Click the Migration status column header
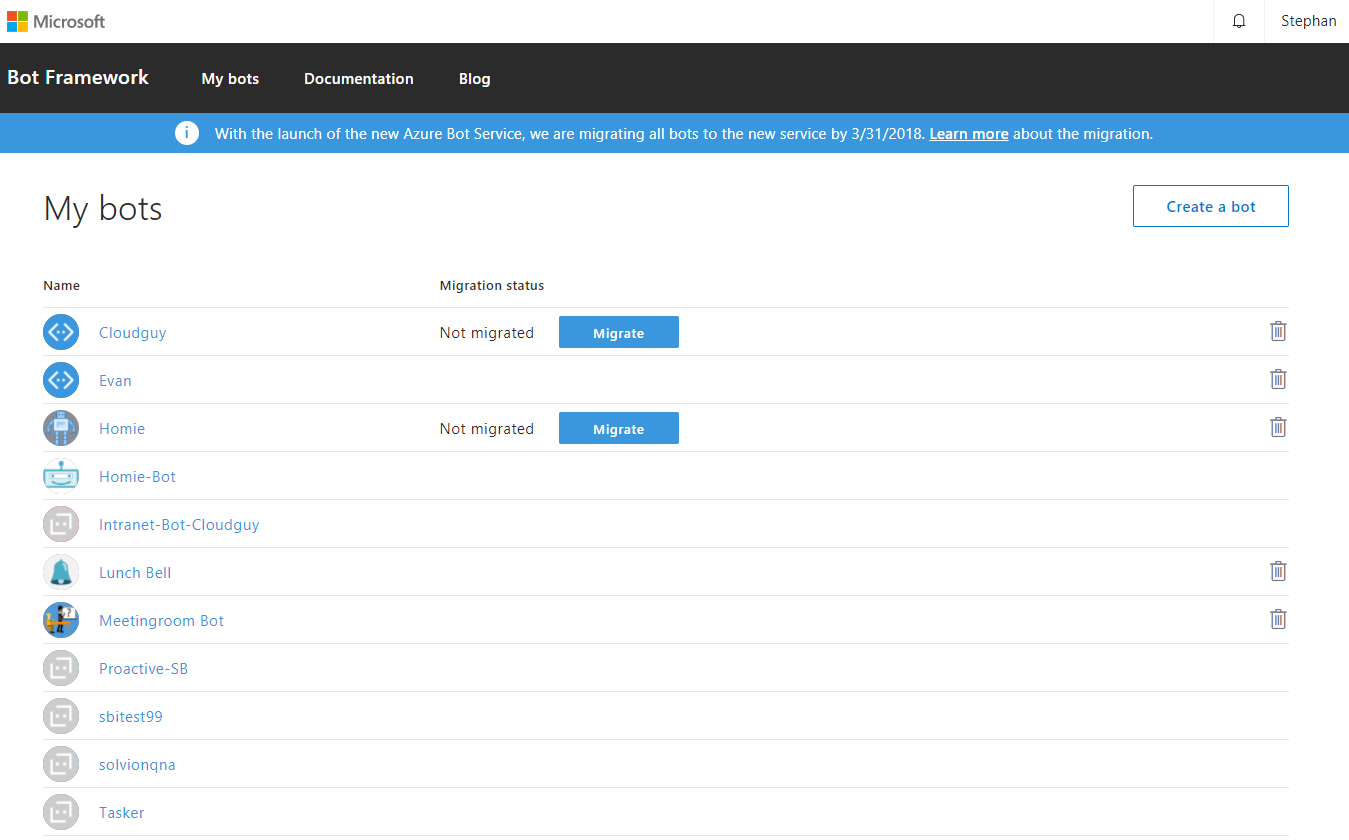Viewport: 1349px width, 840px height. pyautogui.click(x=492, y=285)
